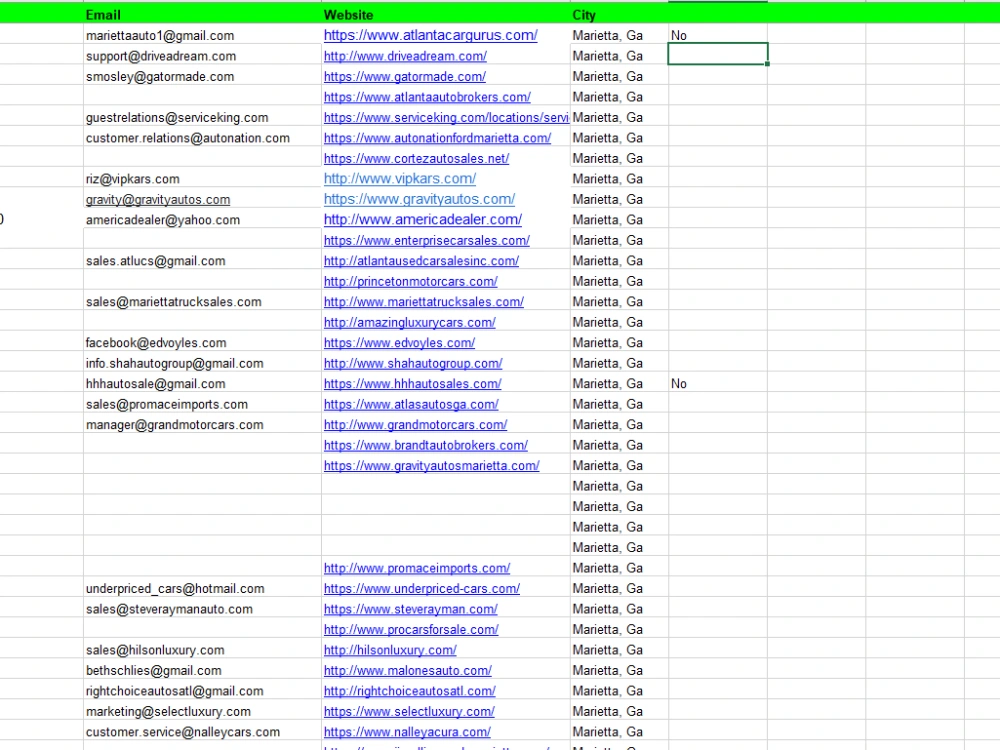Viewport: 1000px width, 750px height.
Task: Open the atlantaautobrokers.com link
Action: click(x=427, y=97)
